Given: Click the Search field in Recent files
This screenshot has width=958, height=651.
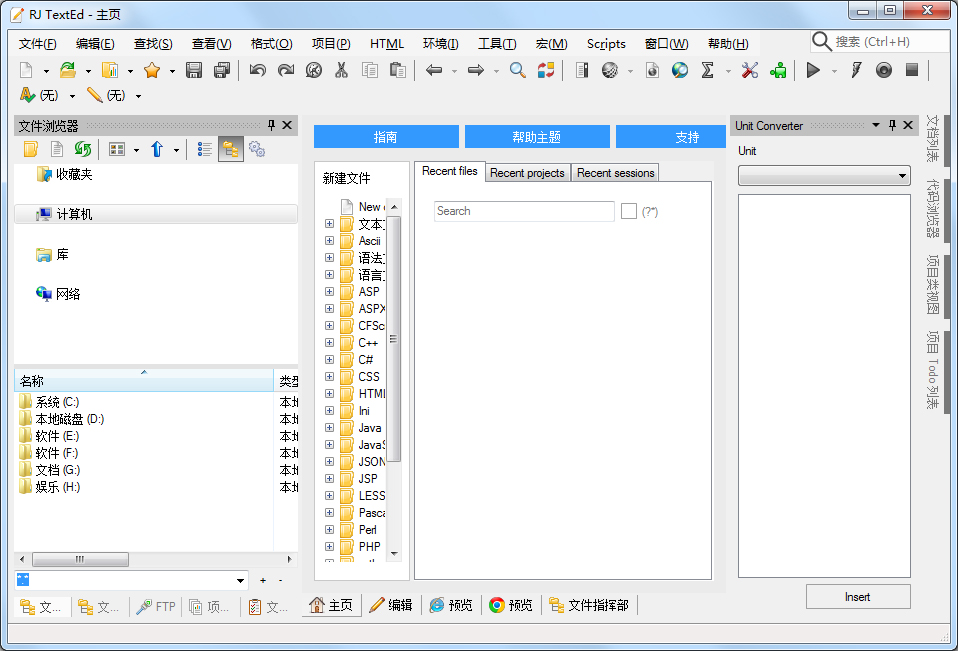Looking at the screenshot, I should [x=524, y=211].
